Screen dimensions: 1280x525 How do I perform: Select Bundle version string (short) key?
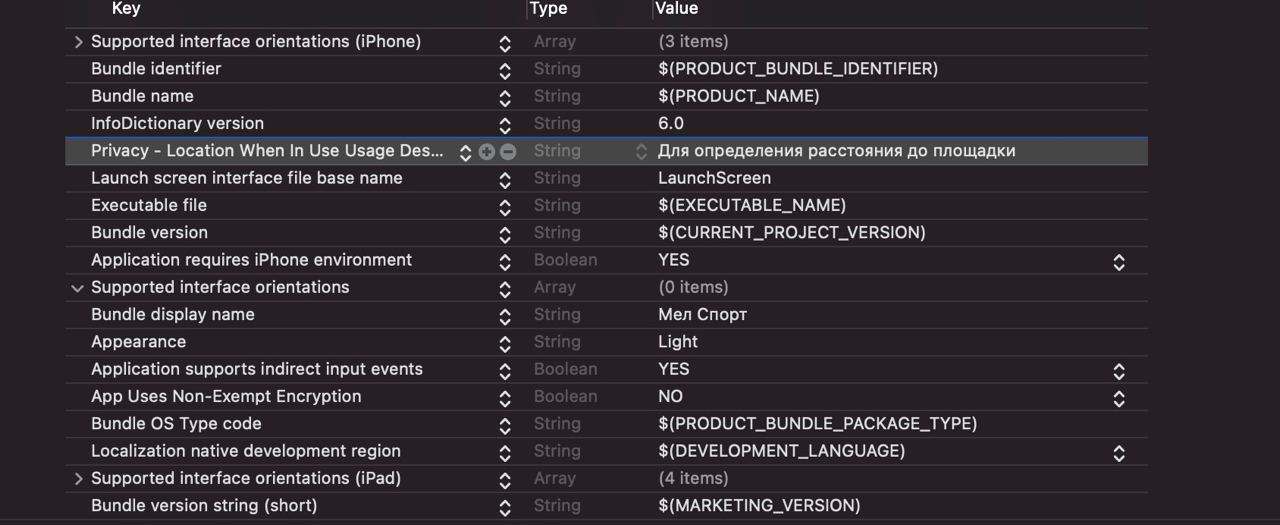pyautogui.click(x=204, y=506)
